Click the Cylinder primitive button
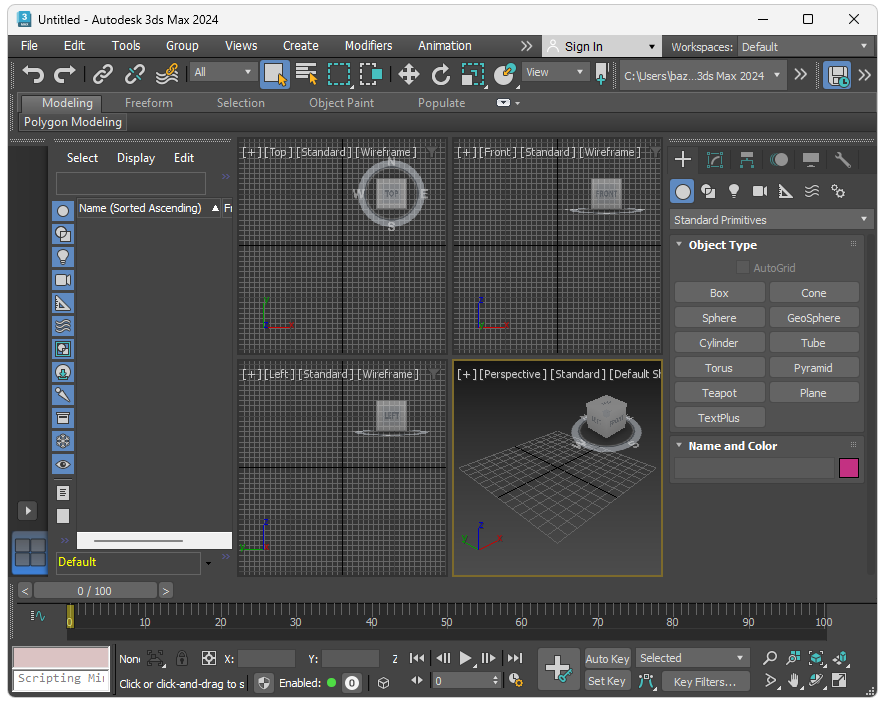This screenshot has height=703, width=882. click(x=719, y=343)
